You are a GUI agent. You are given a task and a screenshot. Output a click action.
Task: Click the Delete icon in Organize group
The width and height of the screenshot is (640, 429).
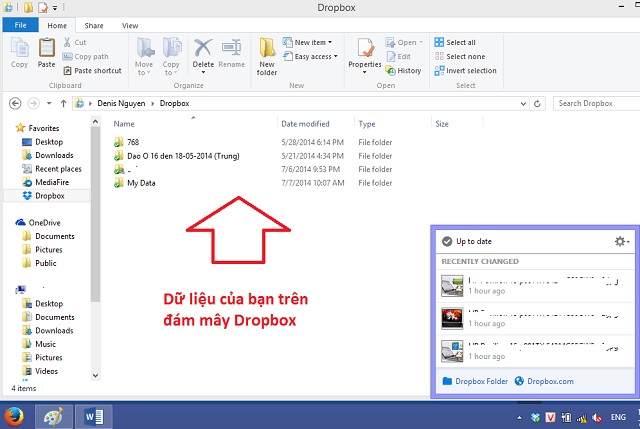pyautogui.click(x=203, y=53)
